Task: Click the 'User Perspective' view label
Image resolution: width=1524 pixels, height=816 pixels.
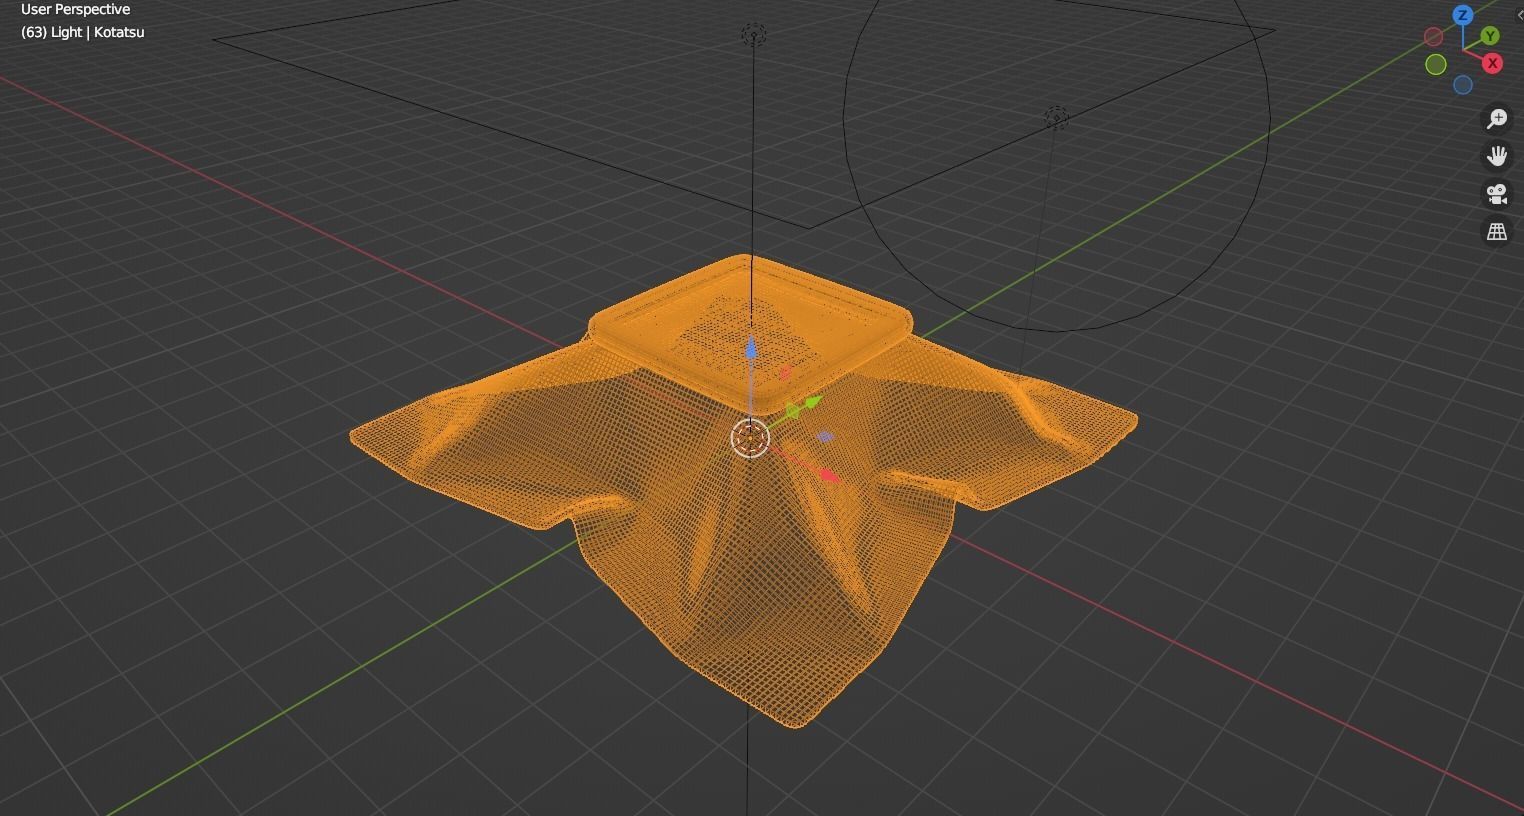Action: (x=75, y=10)
